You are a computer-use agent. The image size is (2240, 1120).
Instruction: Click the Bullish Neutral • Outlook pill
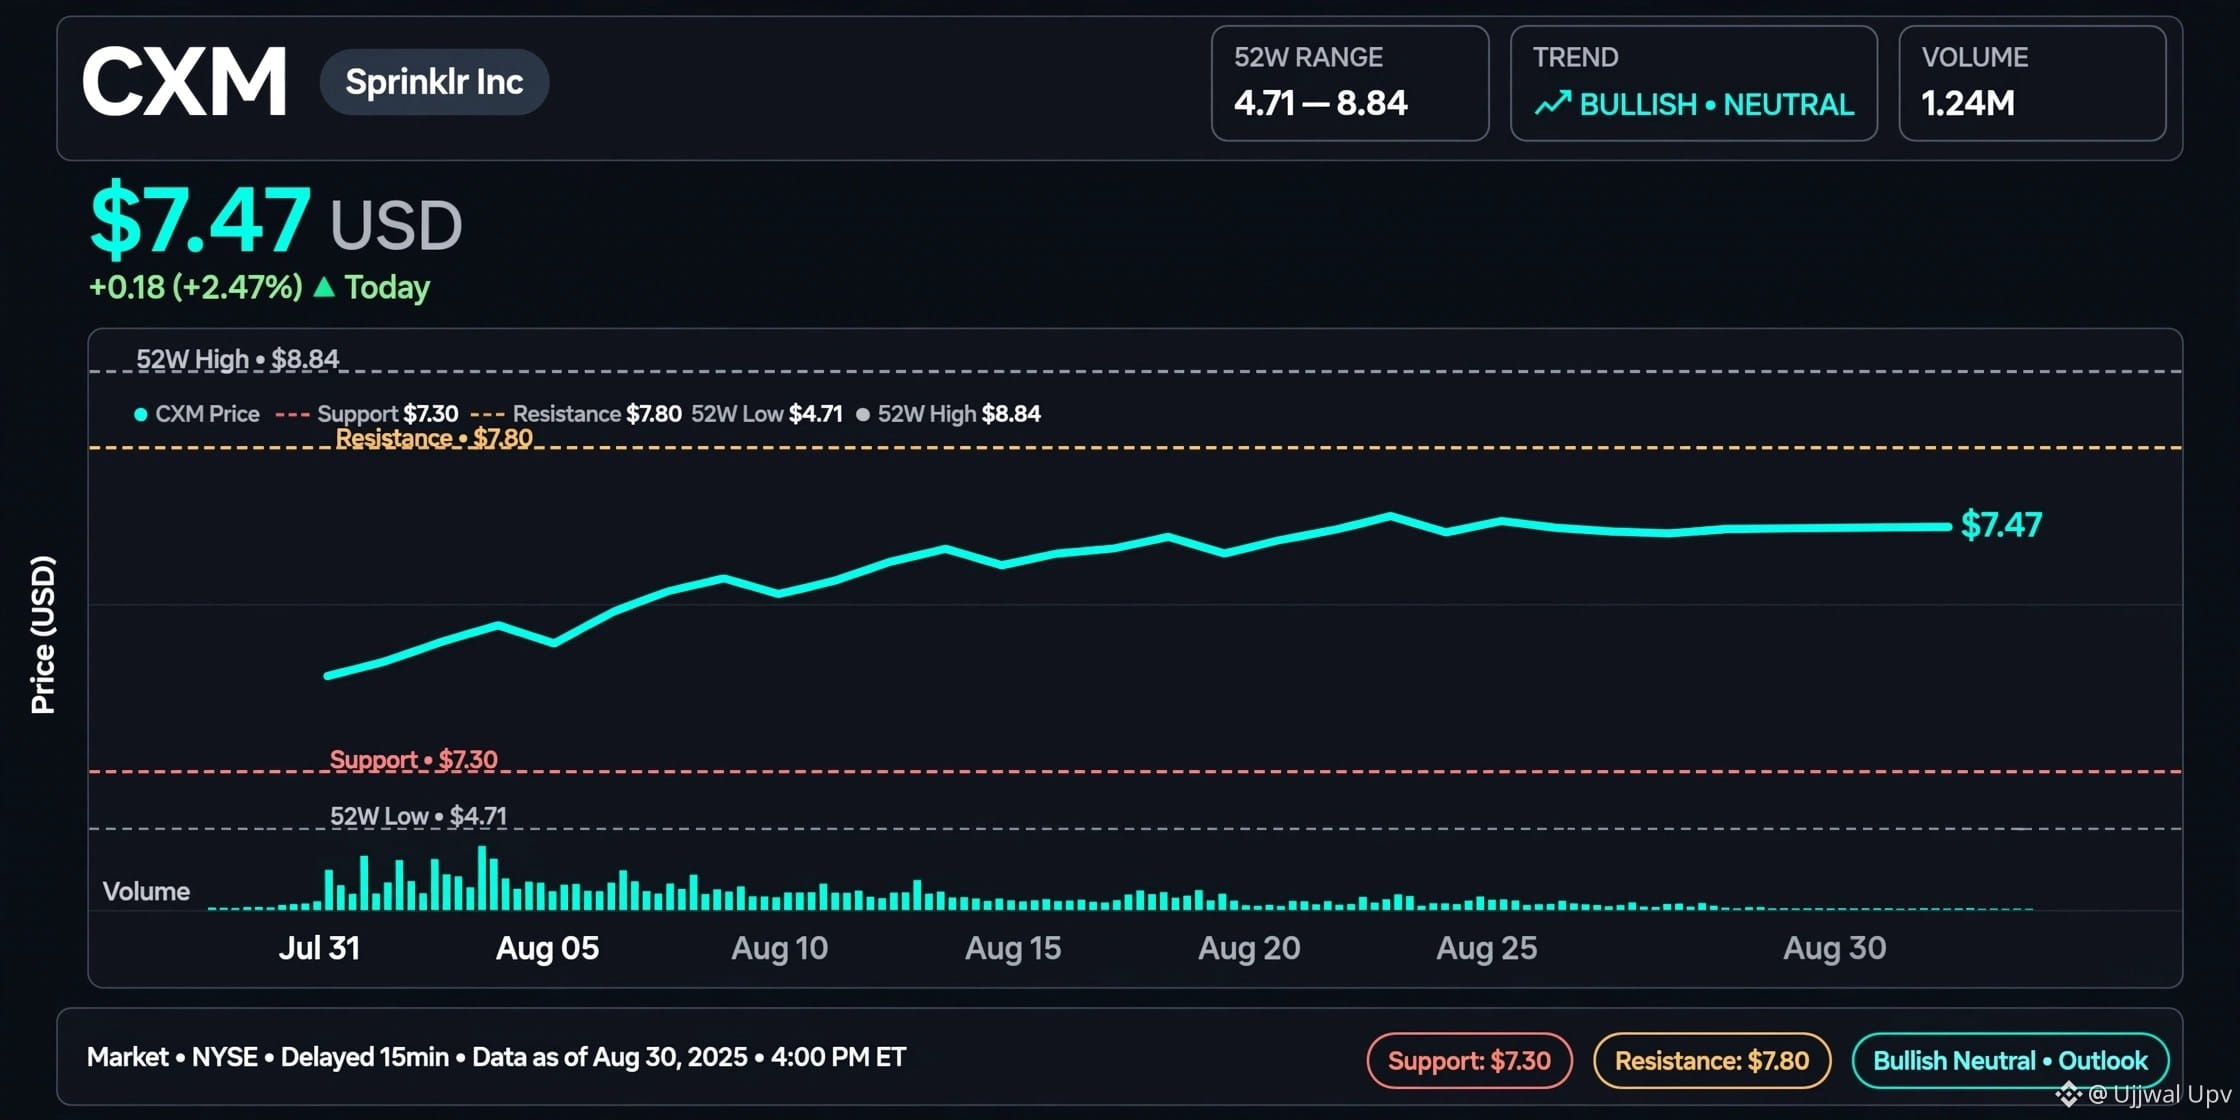click(x=2010, y=1060)
